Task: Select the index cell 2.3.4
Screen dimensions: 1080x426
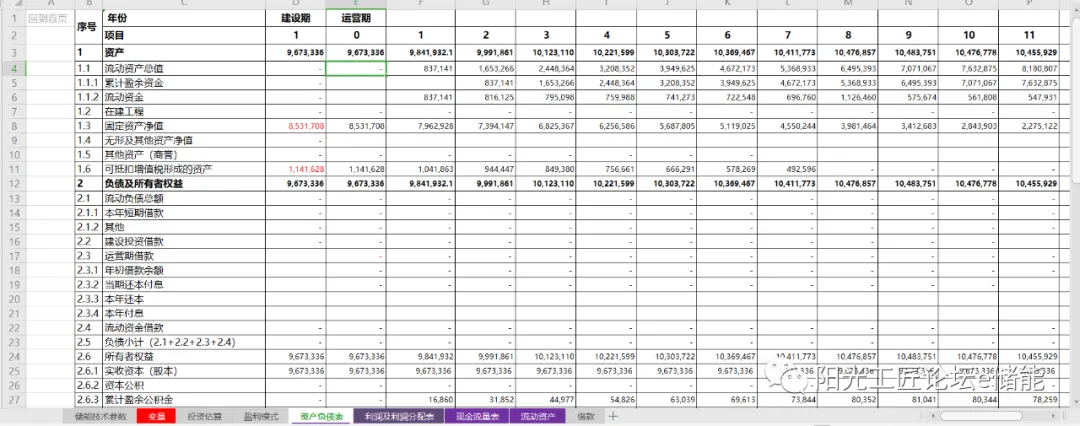Action: (87, 313)
